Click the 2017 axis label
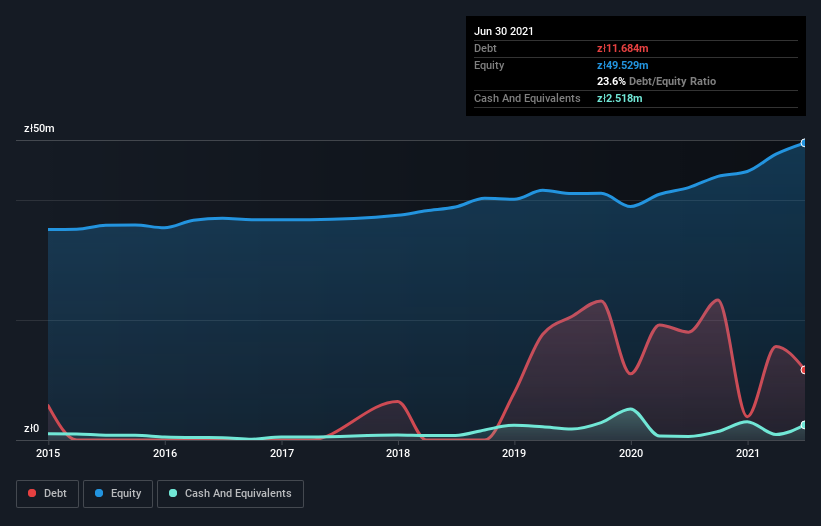The image size is (821, 526). tap(282, 453)
